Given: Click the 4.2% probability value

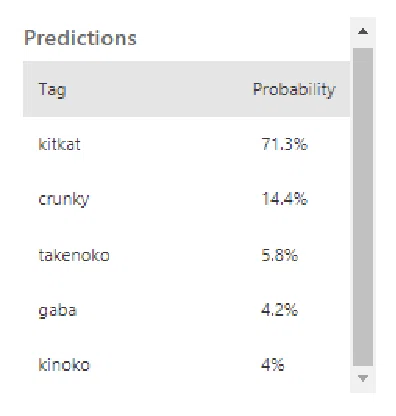Looking at the screenshot, I should point(279,310).
